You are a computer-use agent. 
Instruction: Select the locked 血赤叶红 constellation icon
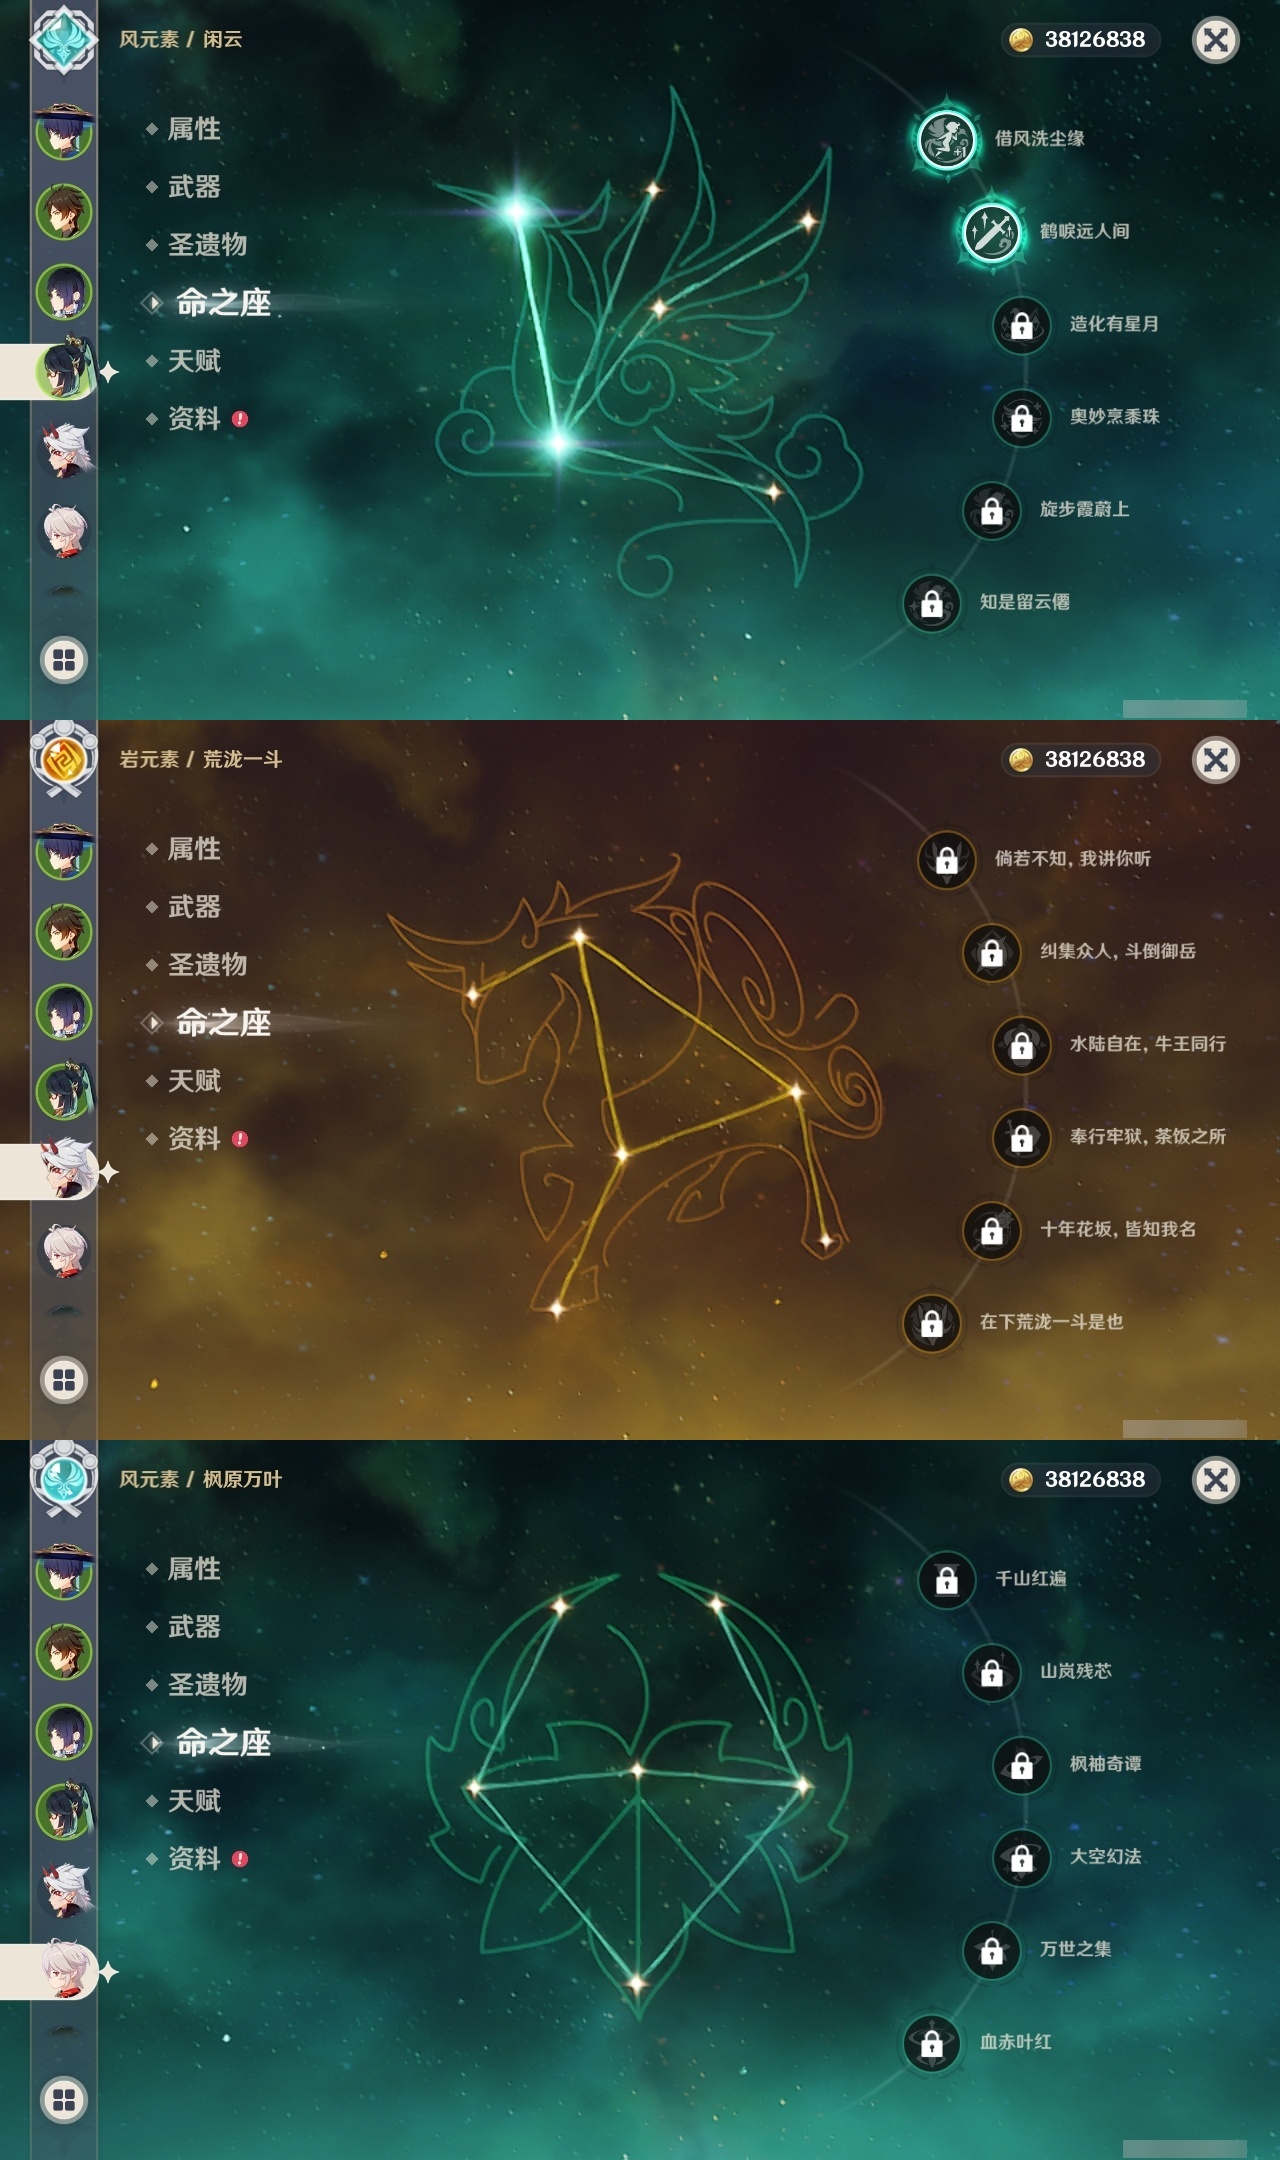[931, 2042]
